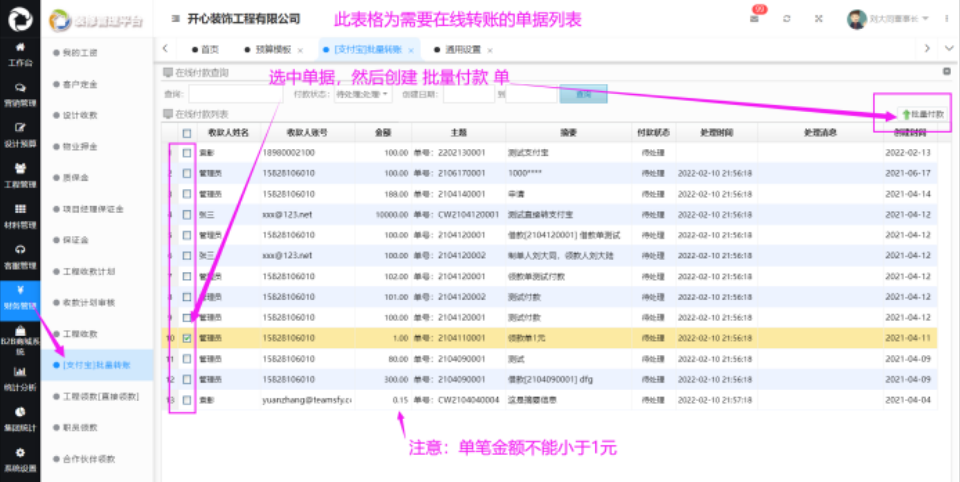Toggle the select-all checkbox in table header

(x=187, y=133)
